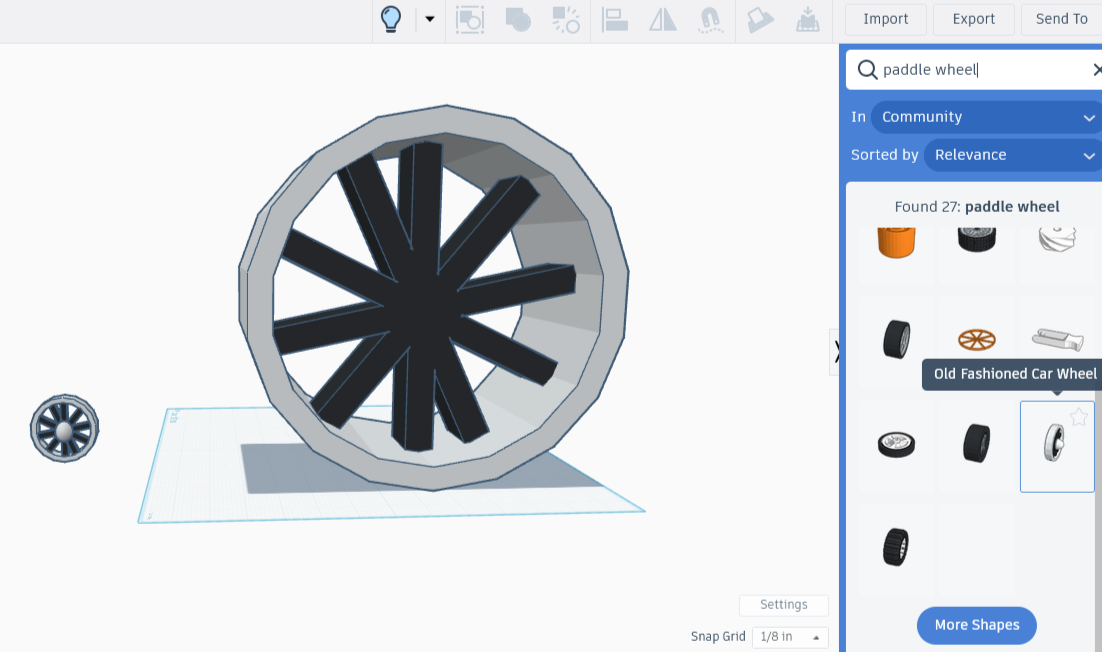Click the Group shapes toolbar icon

coord(469,20)
